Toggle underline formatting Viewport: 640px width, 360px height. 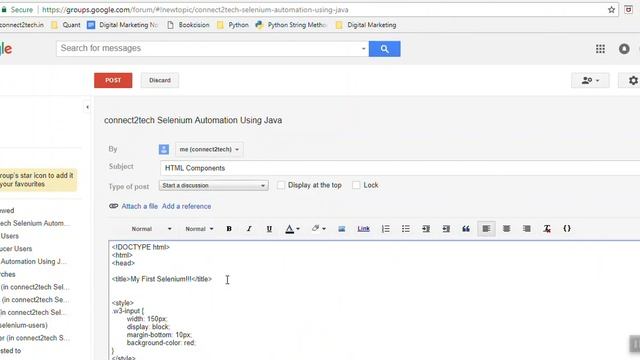pos(269,229)
